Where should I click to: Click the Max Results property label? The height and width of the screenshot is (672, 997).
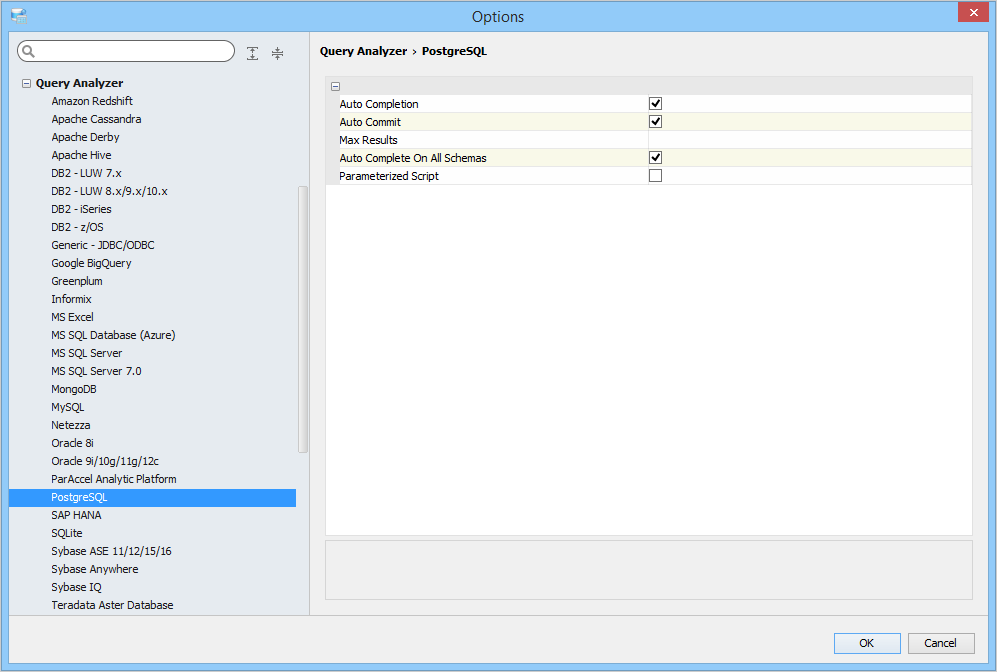click(368, 140)
